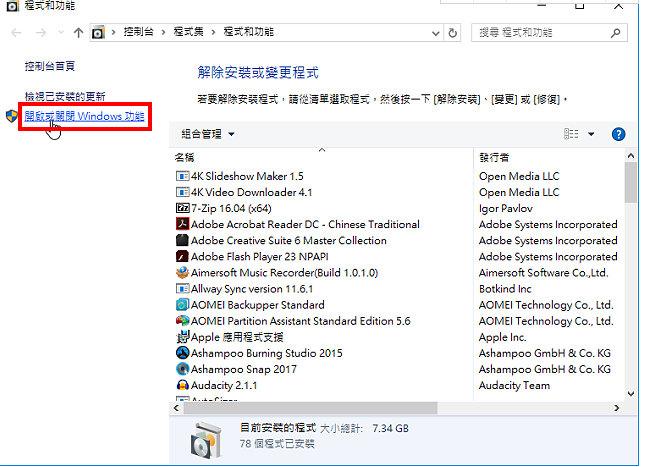The width and height of the screenshot is (646, 467).
Task: Click the 4K Slideshow Maker 1.5 icon
Action: (x=182, y=176)
